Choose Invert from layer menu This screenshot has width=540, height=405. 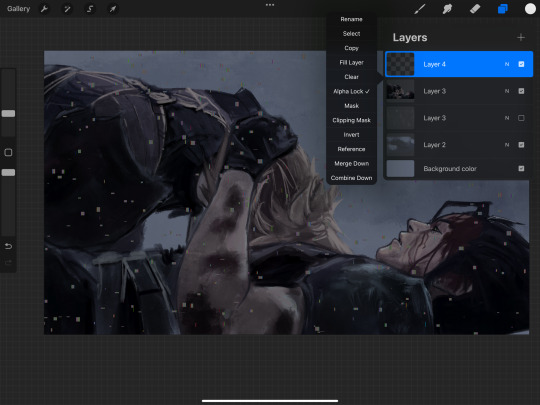pos(351,135)
